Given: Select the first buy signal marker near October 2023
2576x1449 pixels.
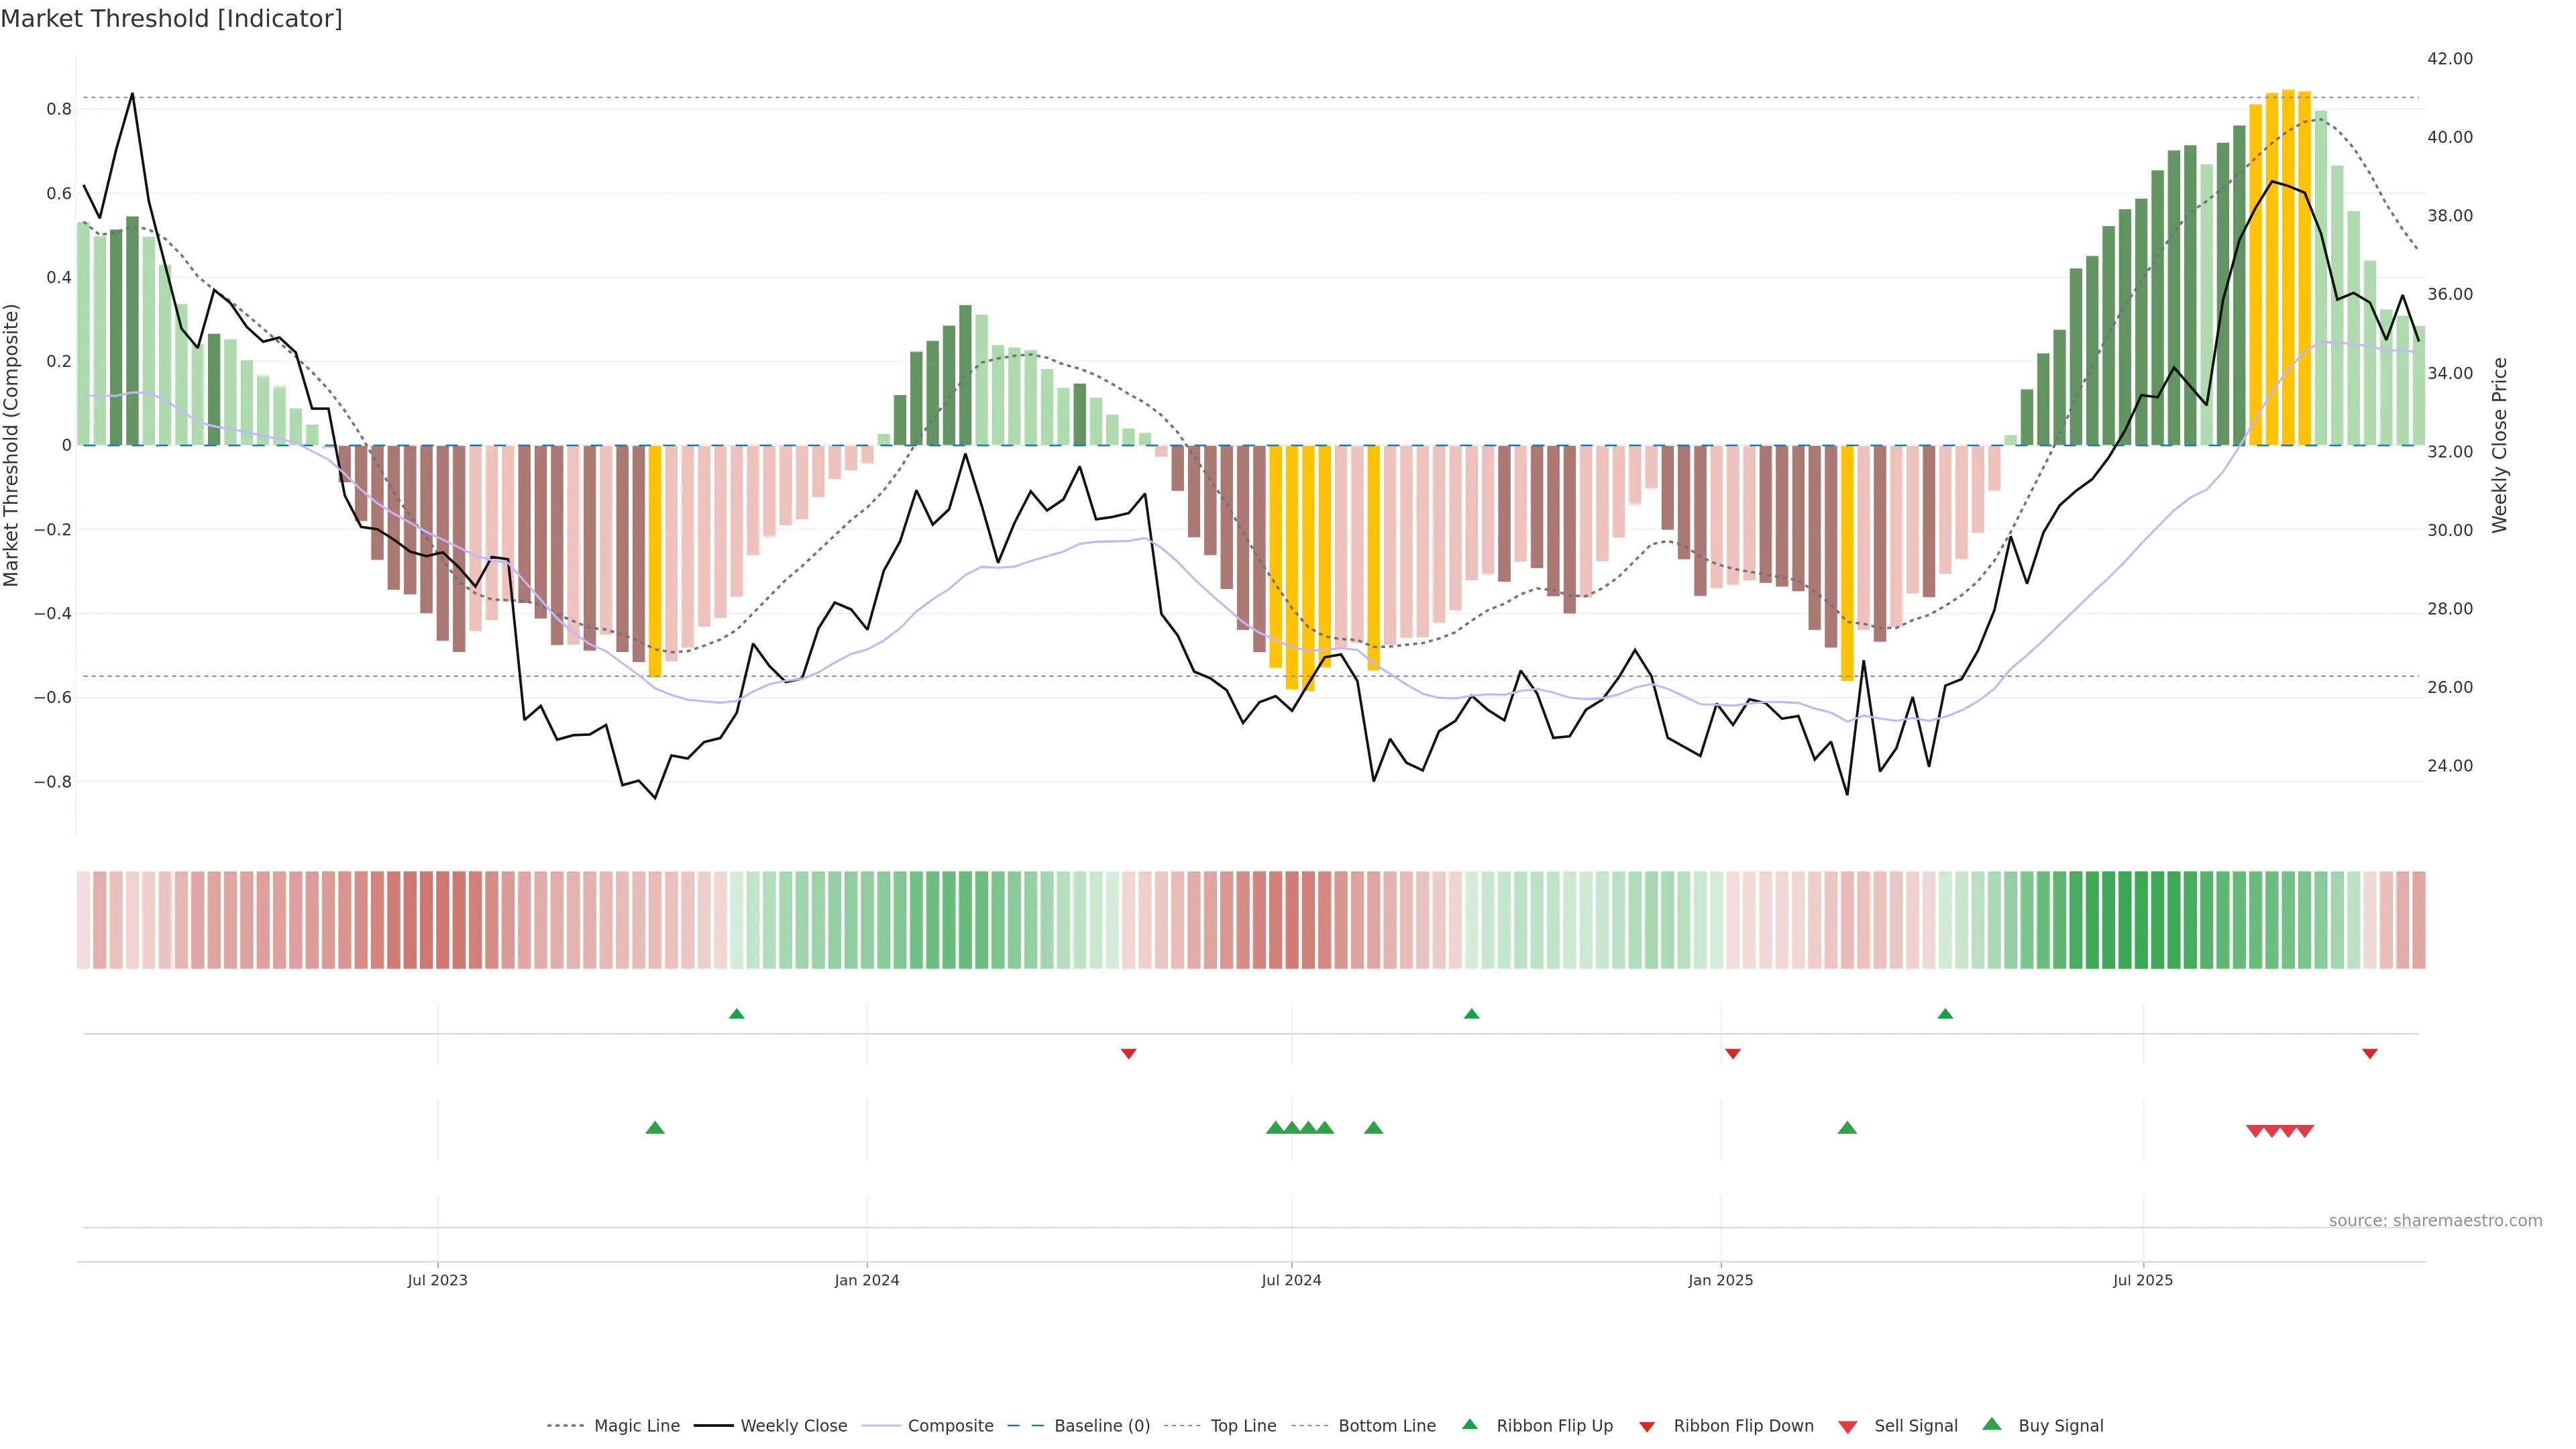Looking at the screenshot, I should click(655, 1128).
